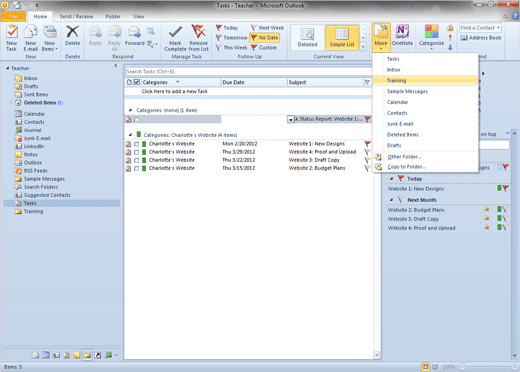Open the View ribbon tab
The height and width of the screenshot is (372, 520).
(139, 16)
